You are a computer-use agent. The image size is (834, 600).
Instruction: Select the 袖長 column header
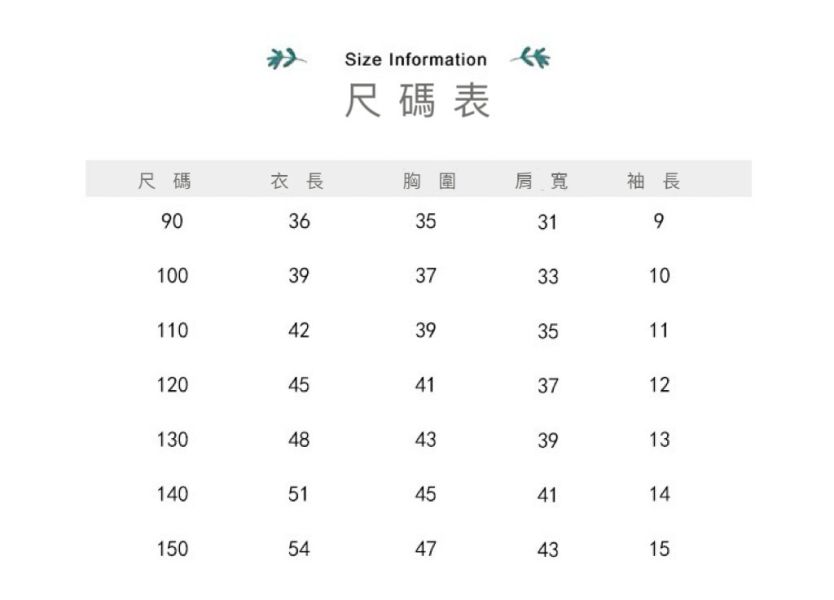(x=654, y=182)
